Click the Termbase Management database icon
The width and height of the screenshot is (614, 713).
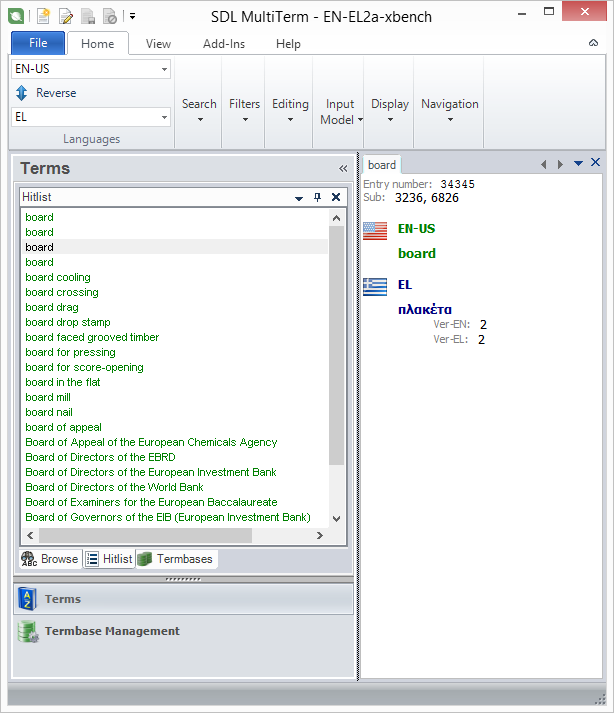point(28,632)
